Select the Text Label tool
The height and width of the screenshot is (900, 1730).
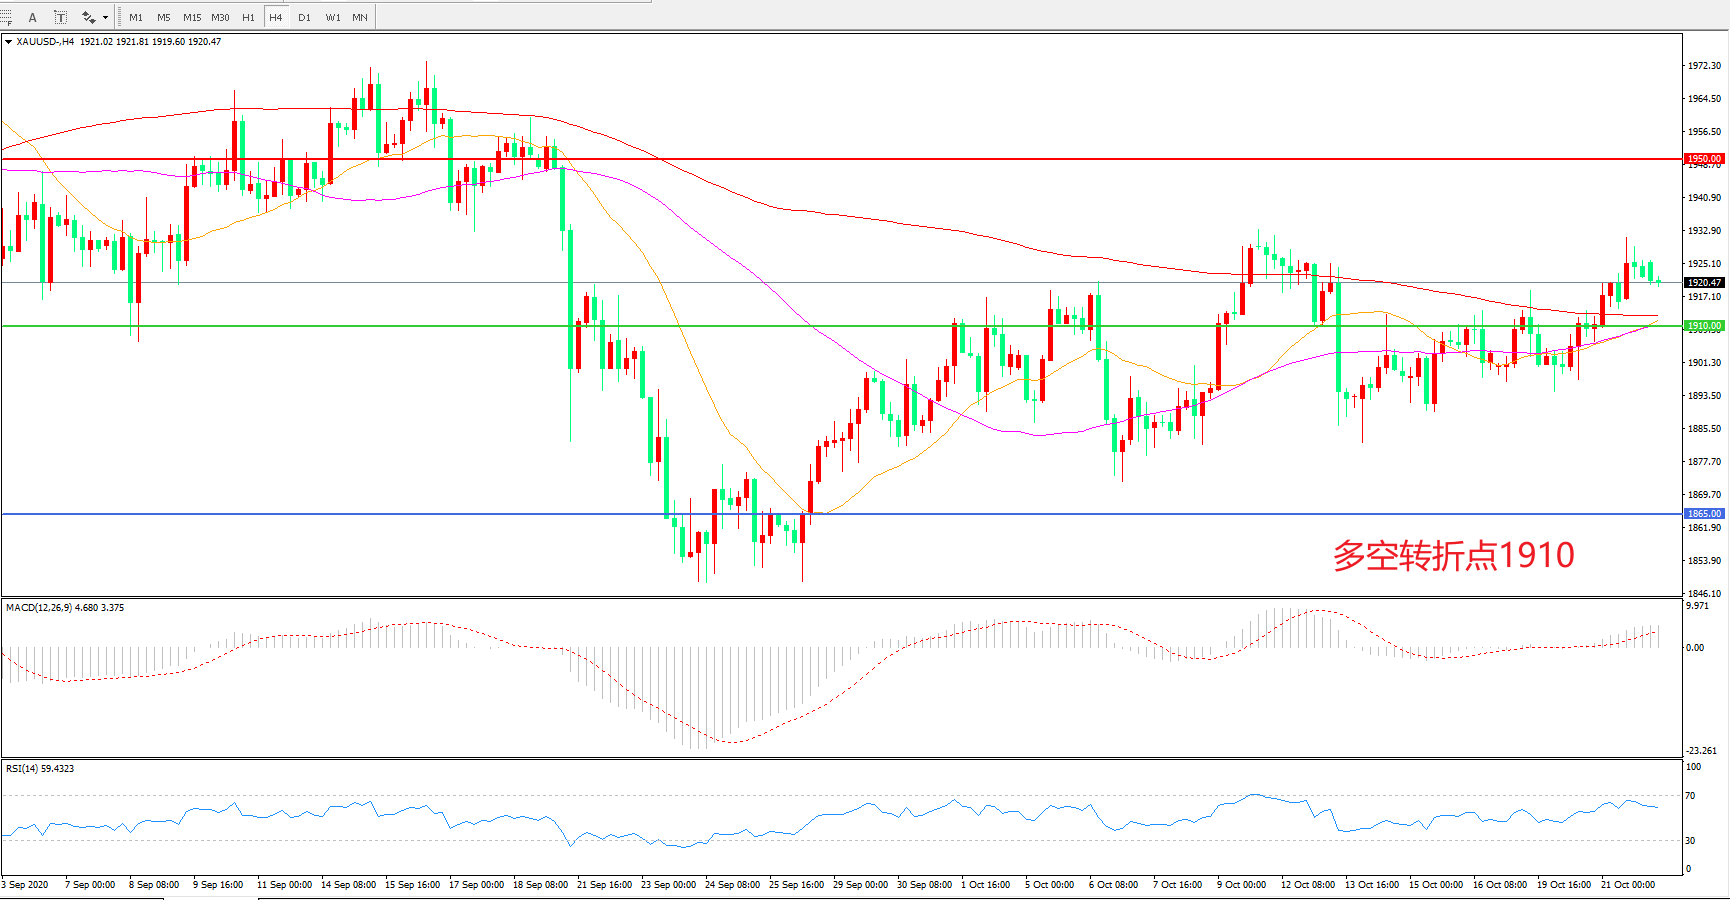[x=60, y=17]
